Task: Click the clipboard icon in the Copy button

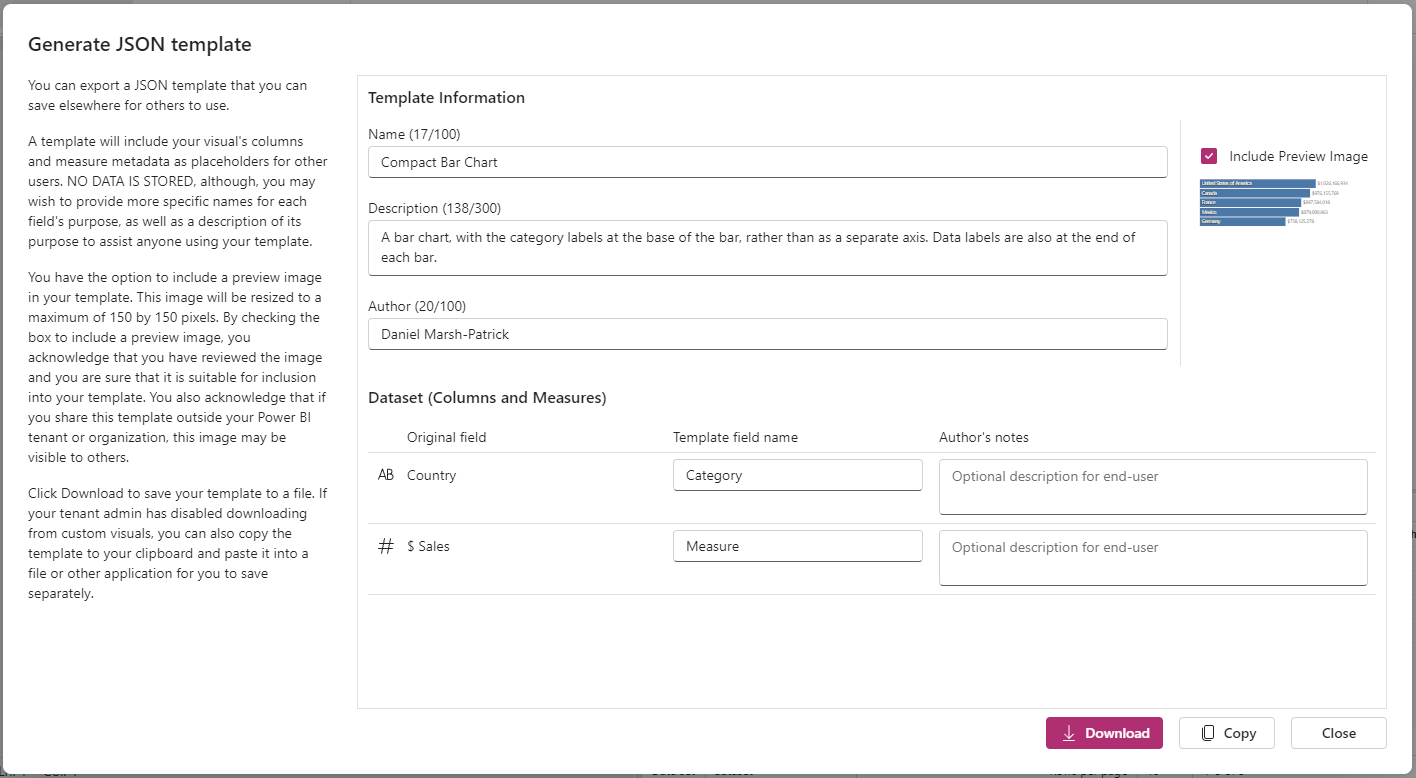Action: pyautogui.click(x=1208, y=733)
